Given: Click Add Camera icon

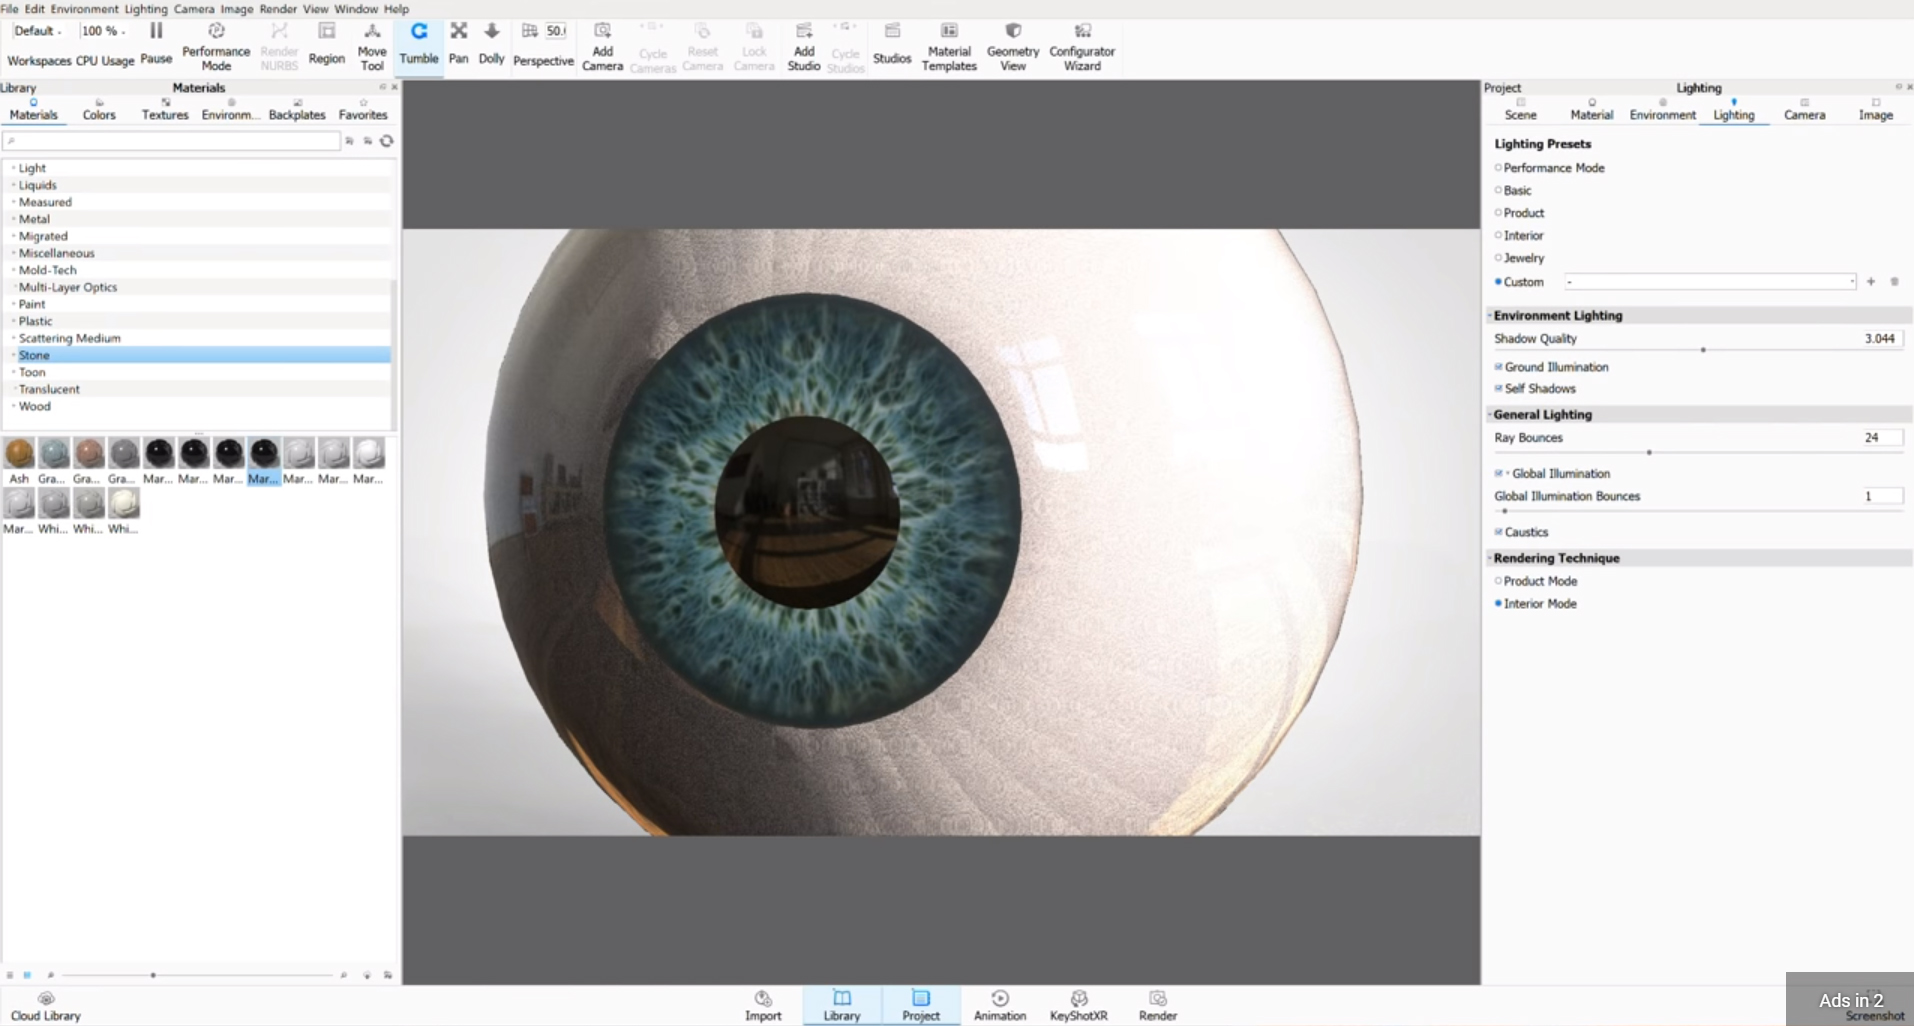Looking at the screenshot, I should [x=602, y=31].
